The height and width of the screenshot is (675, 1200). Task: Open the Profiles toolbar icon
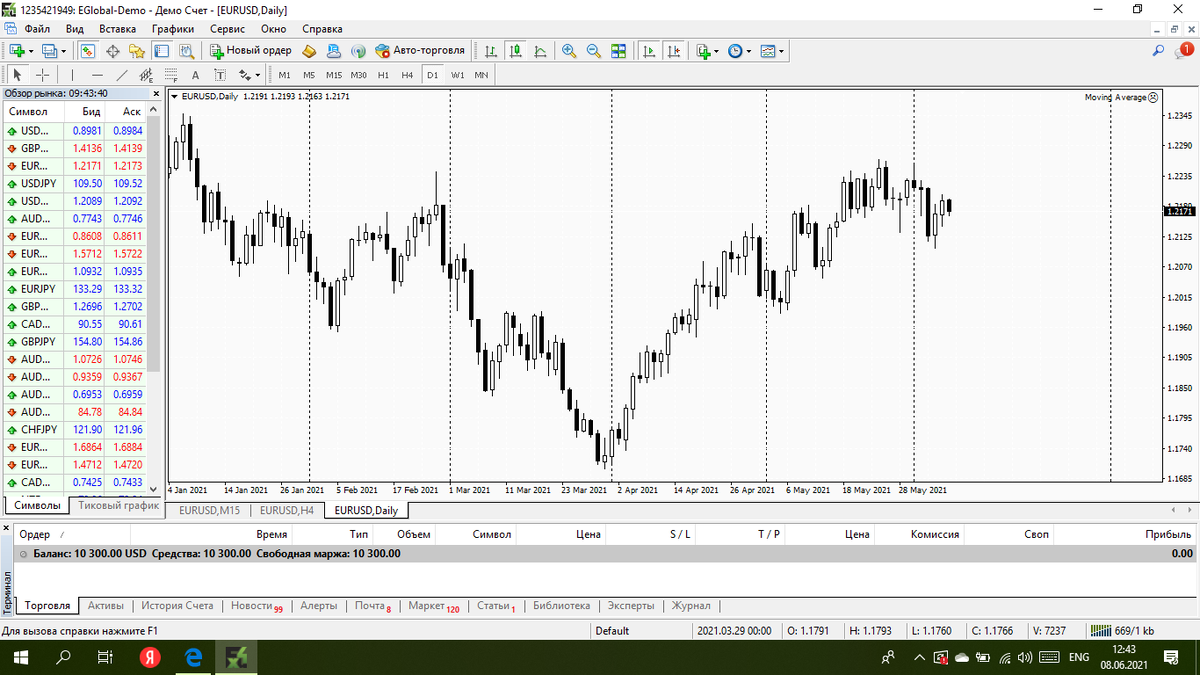(x=49, y=50)
